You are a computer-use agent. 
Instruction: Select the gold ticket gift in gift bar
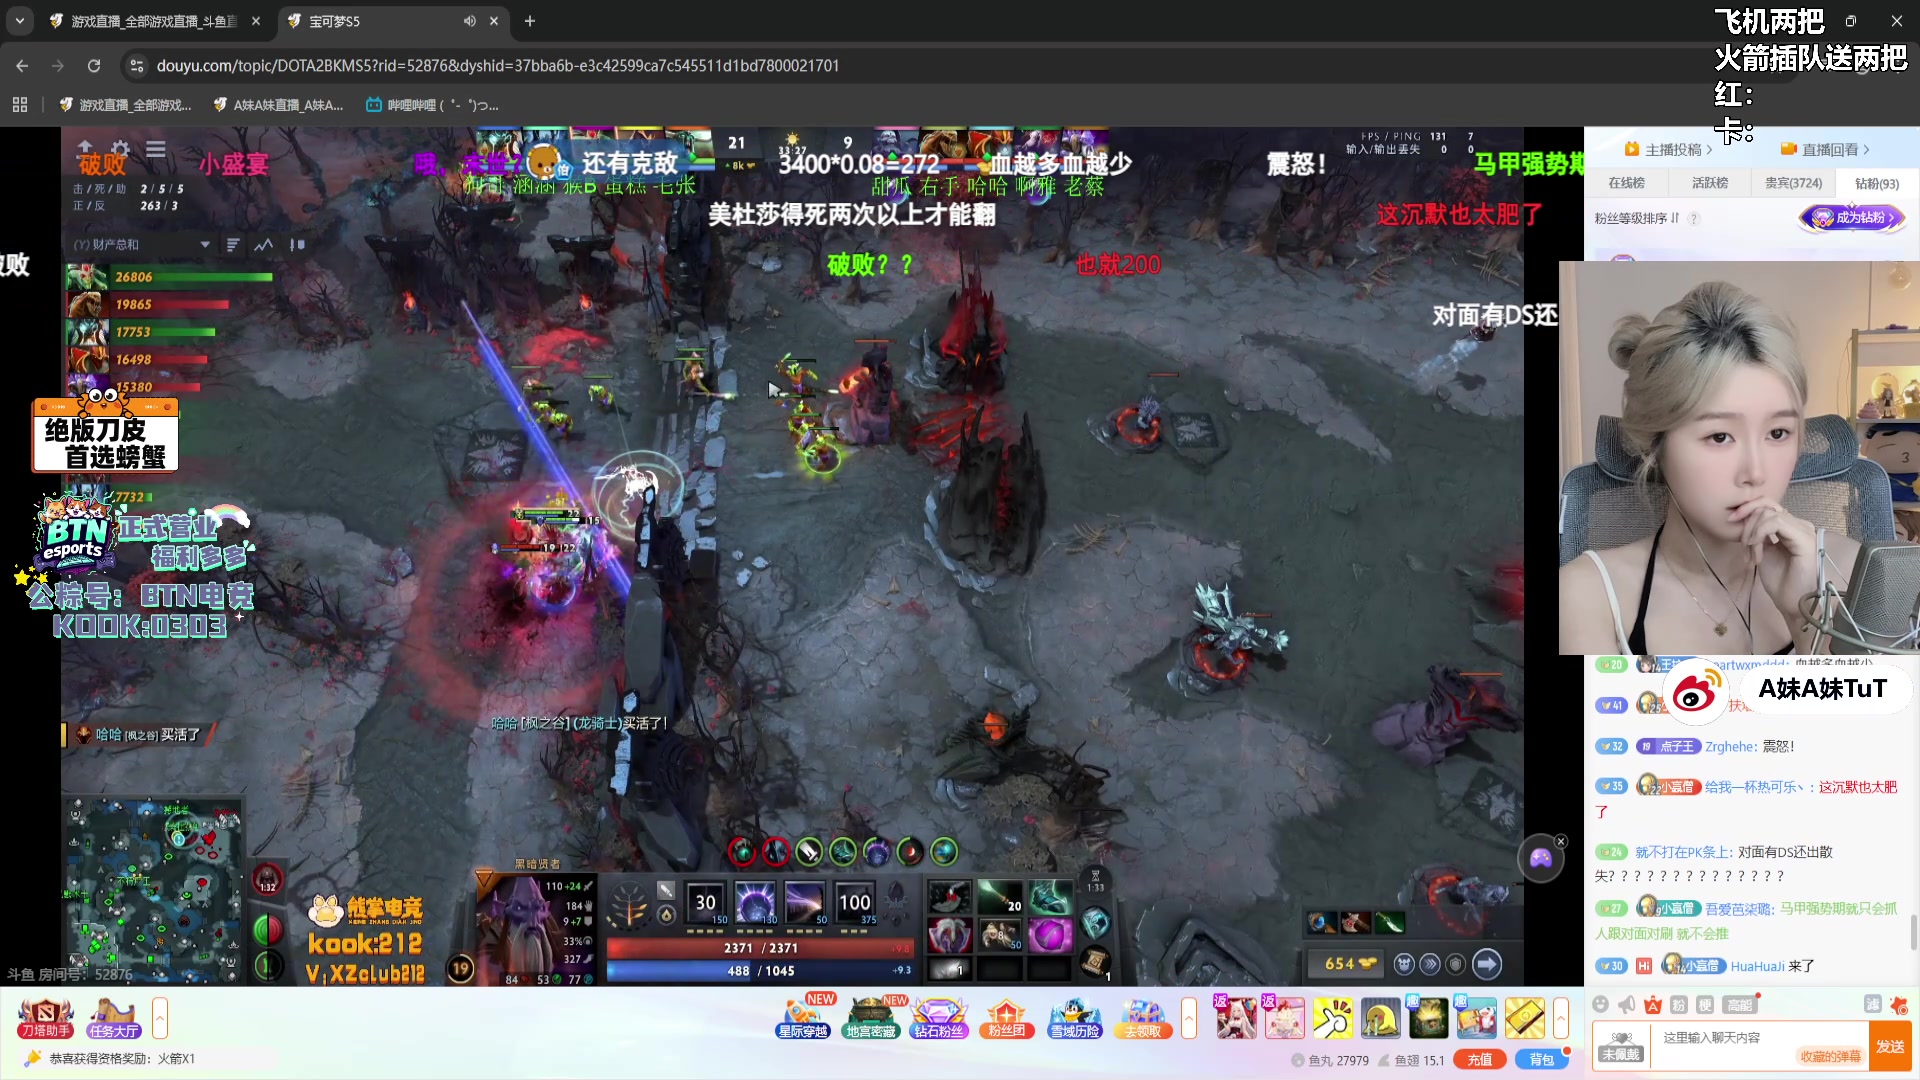1524,1018
